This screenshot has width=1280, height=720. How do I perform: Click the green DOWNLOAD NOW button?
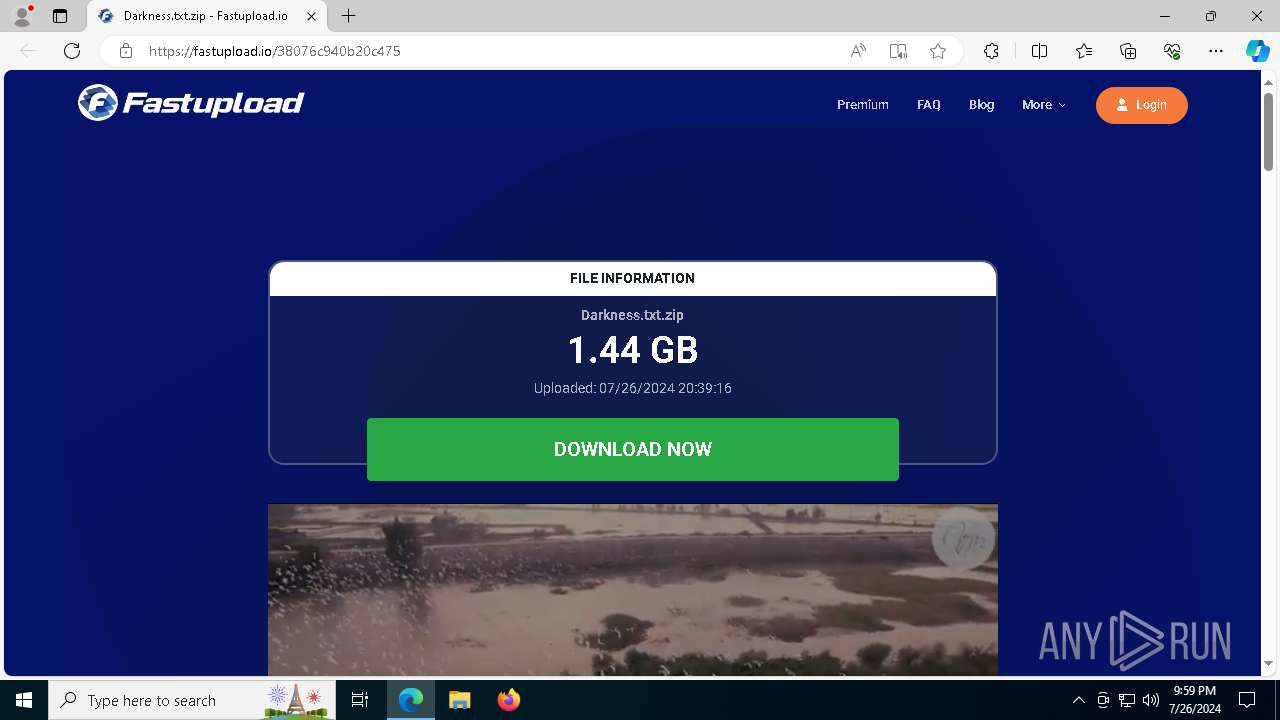click(x=633, y=449)
